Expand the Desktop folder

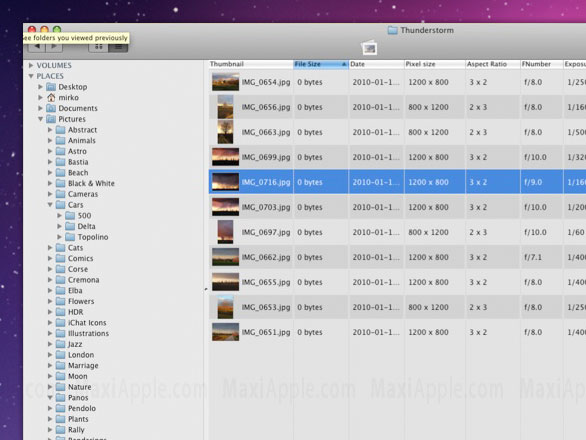click(40, 87)
